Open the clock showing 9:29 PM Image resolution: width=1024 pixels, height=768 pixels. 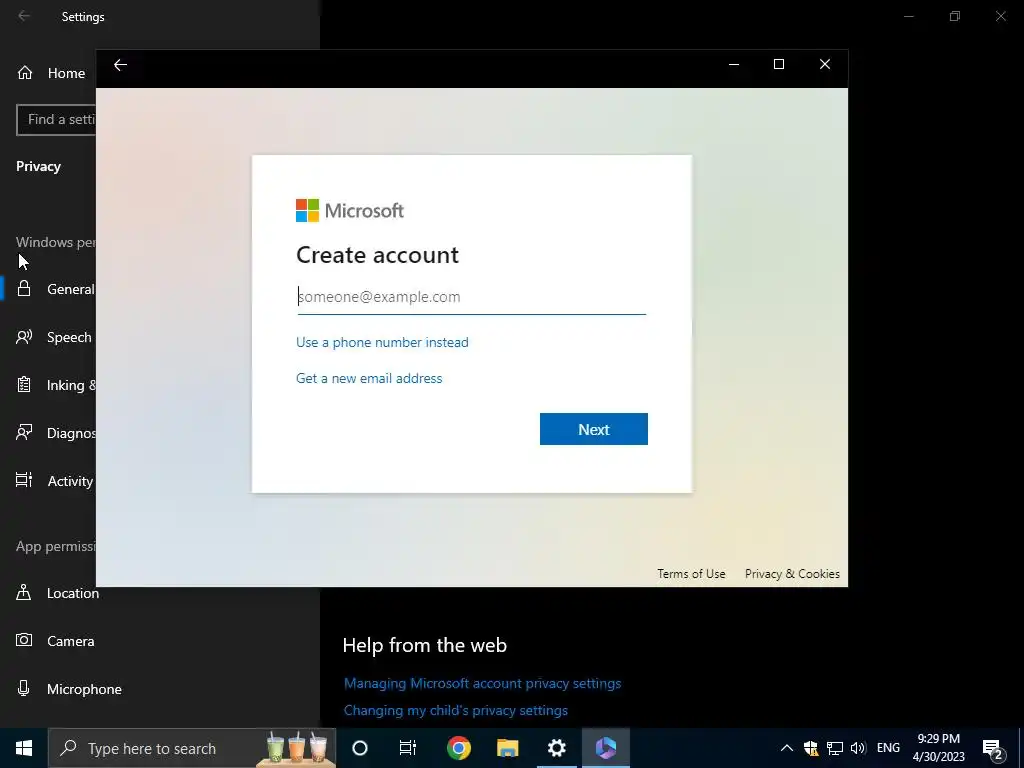pos(938,748)
